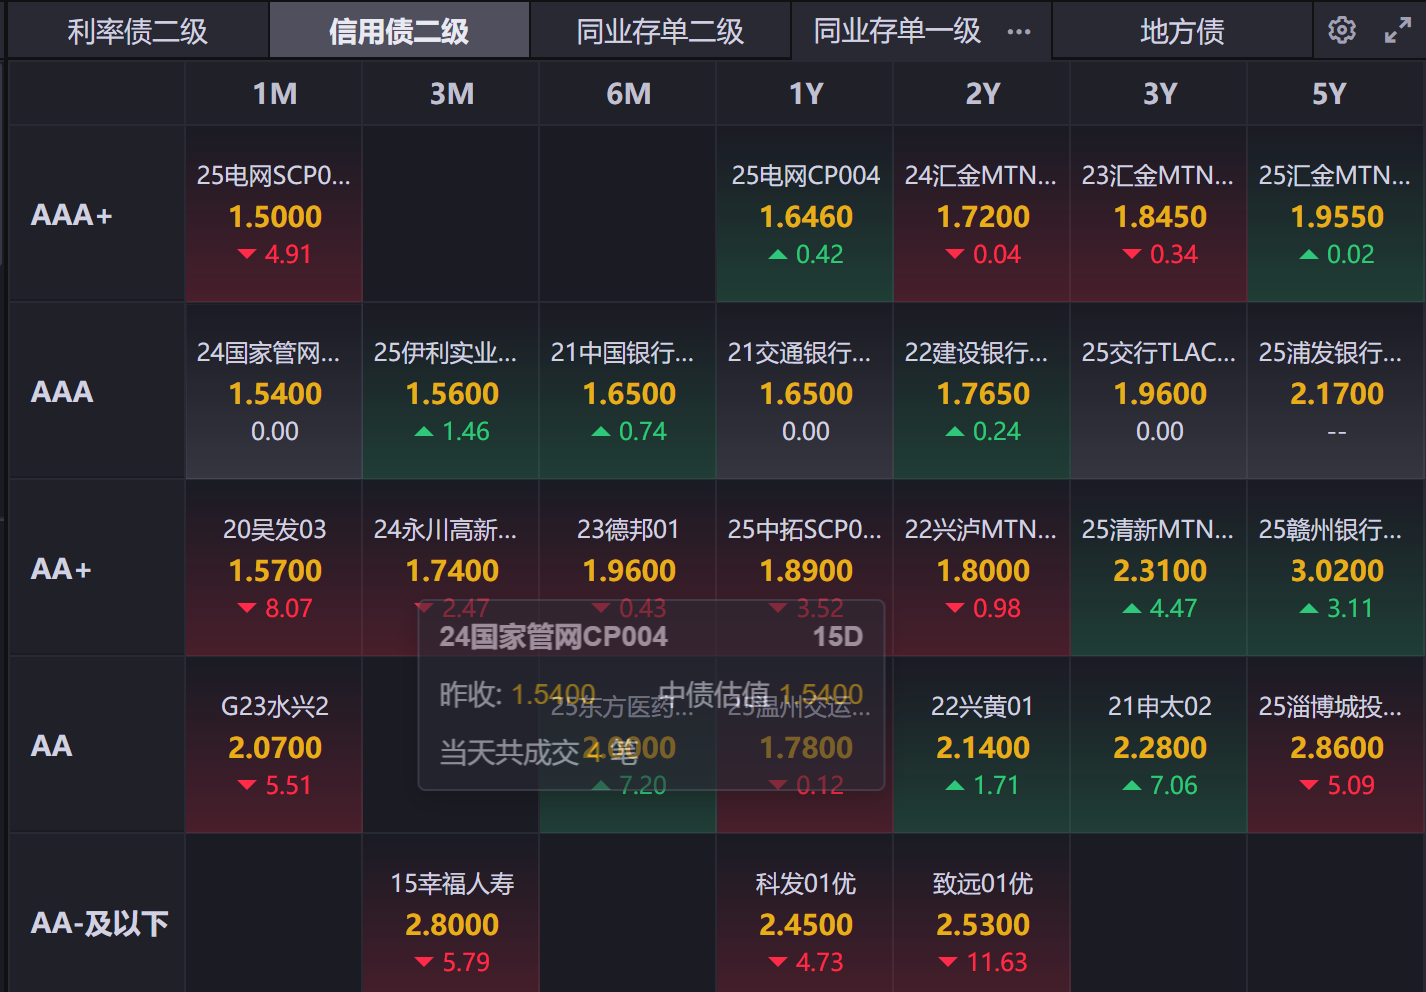This screenshot has width=1426, height=992.
Task: Open the more tabs ellipsis menu
Action: [1018, 31]
